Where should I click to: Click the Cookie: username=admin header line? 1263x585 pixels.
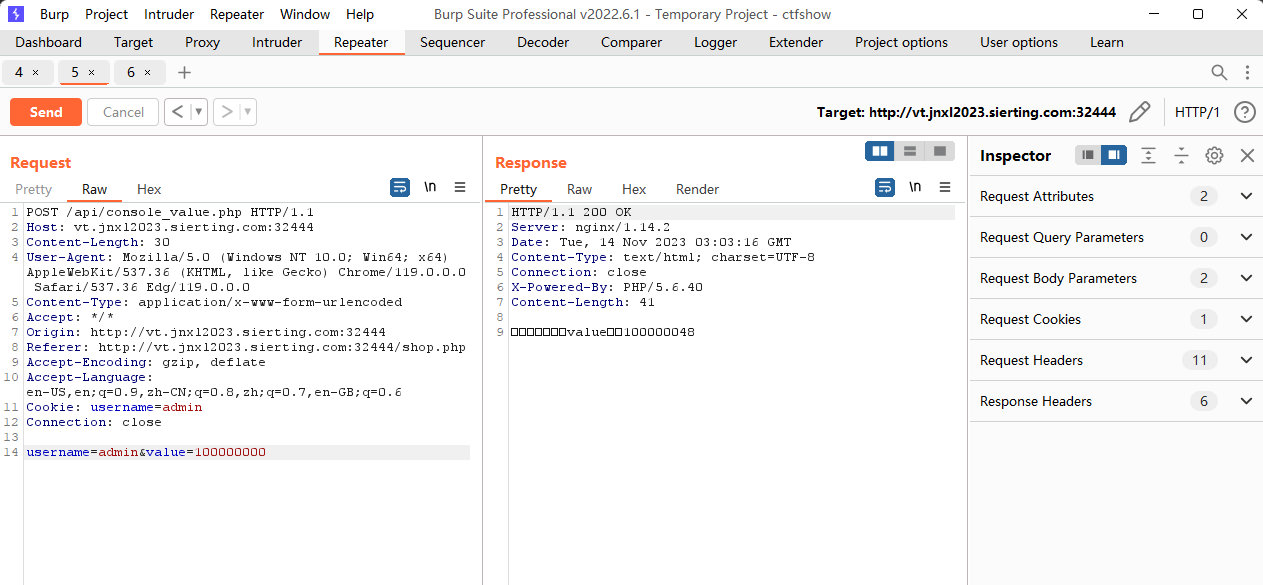(114, 407)
